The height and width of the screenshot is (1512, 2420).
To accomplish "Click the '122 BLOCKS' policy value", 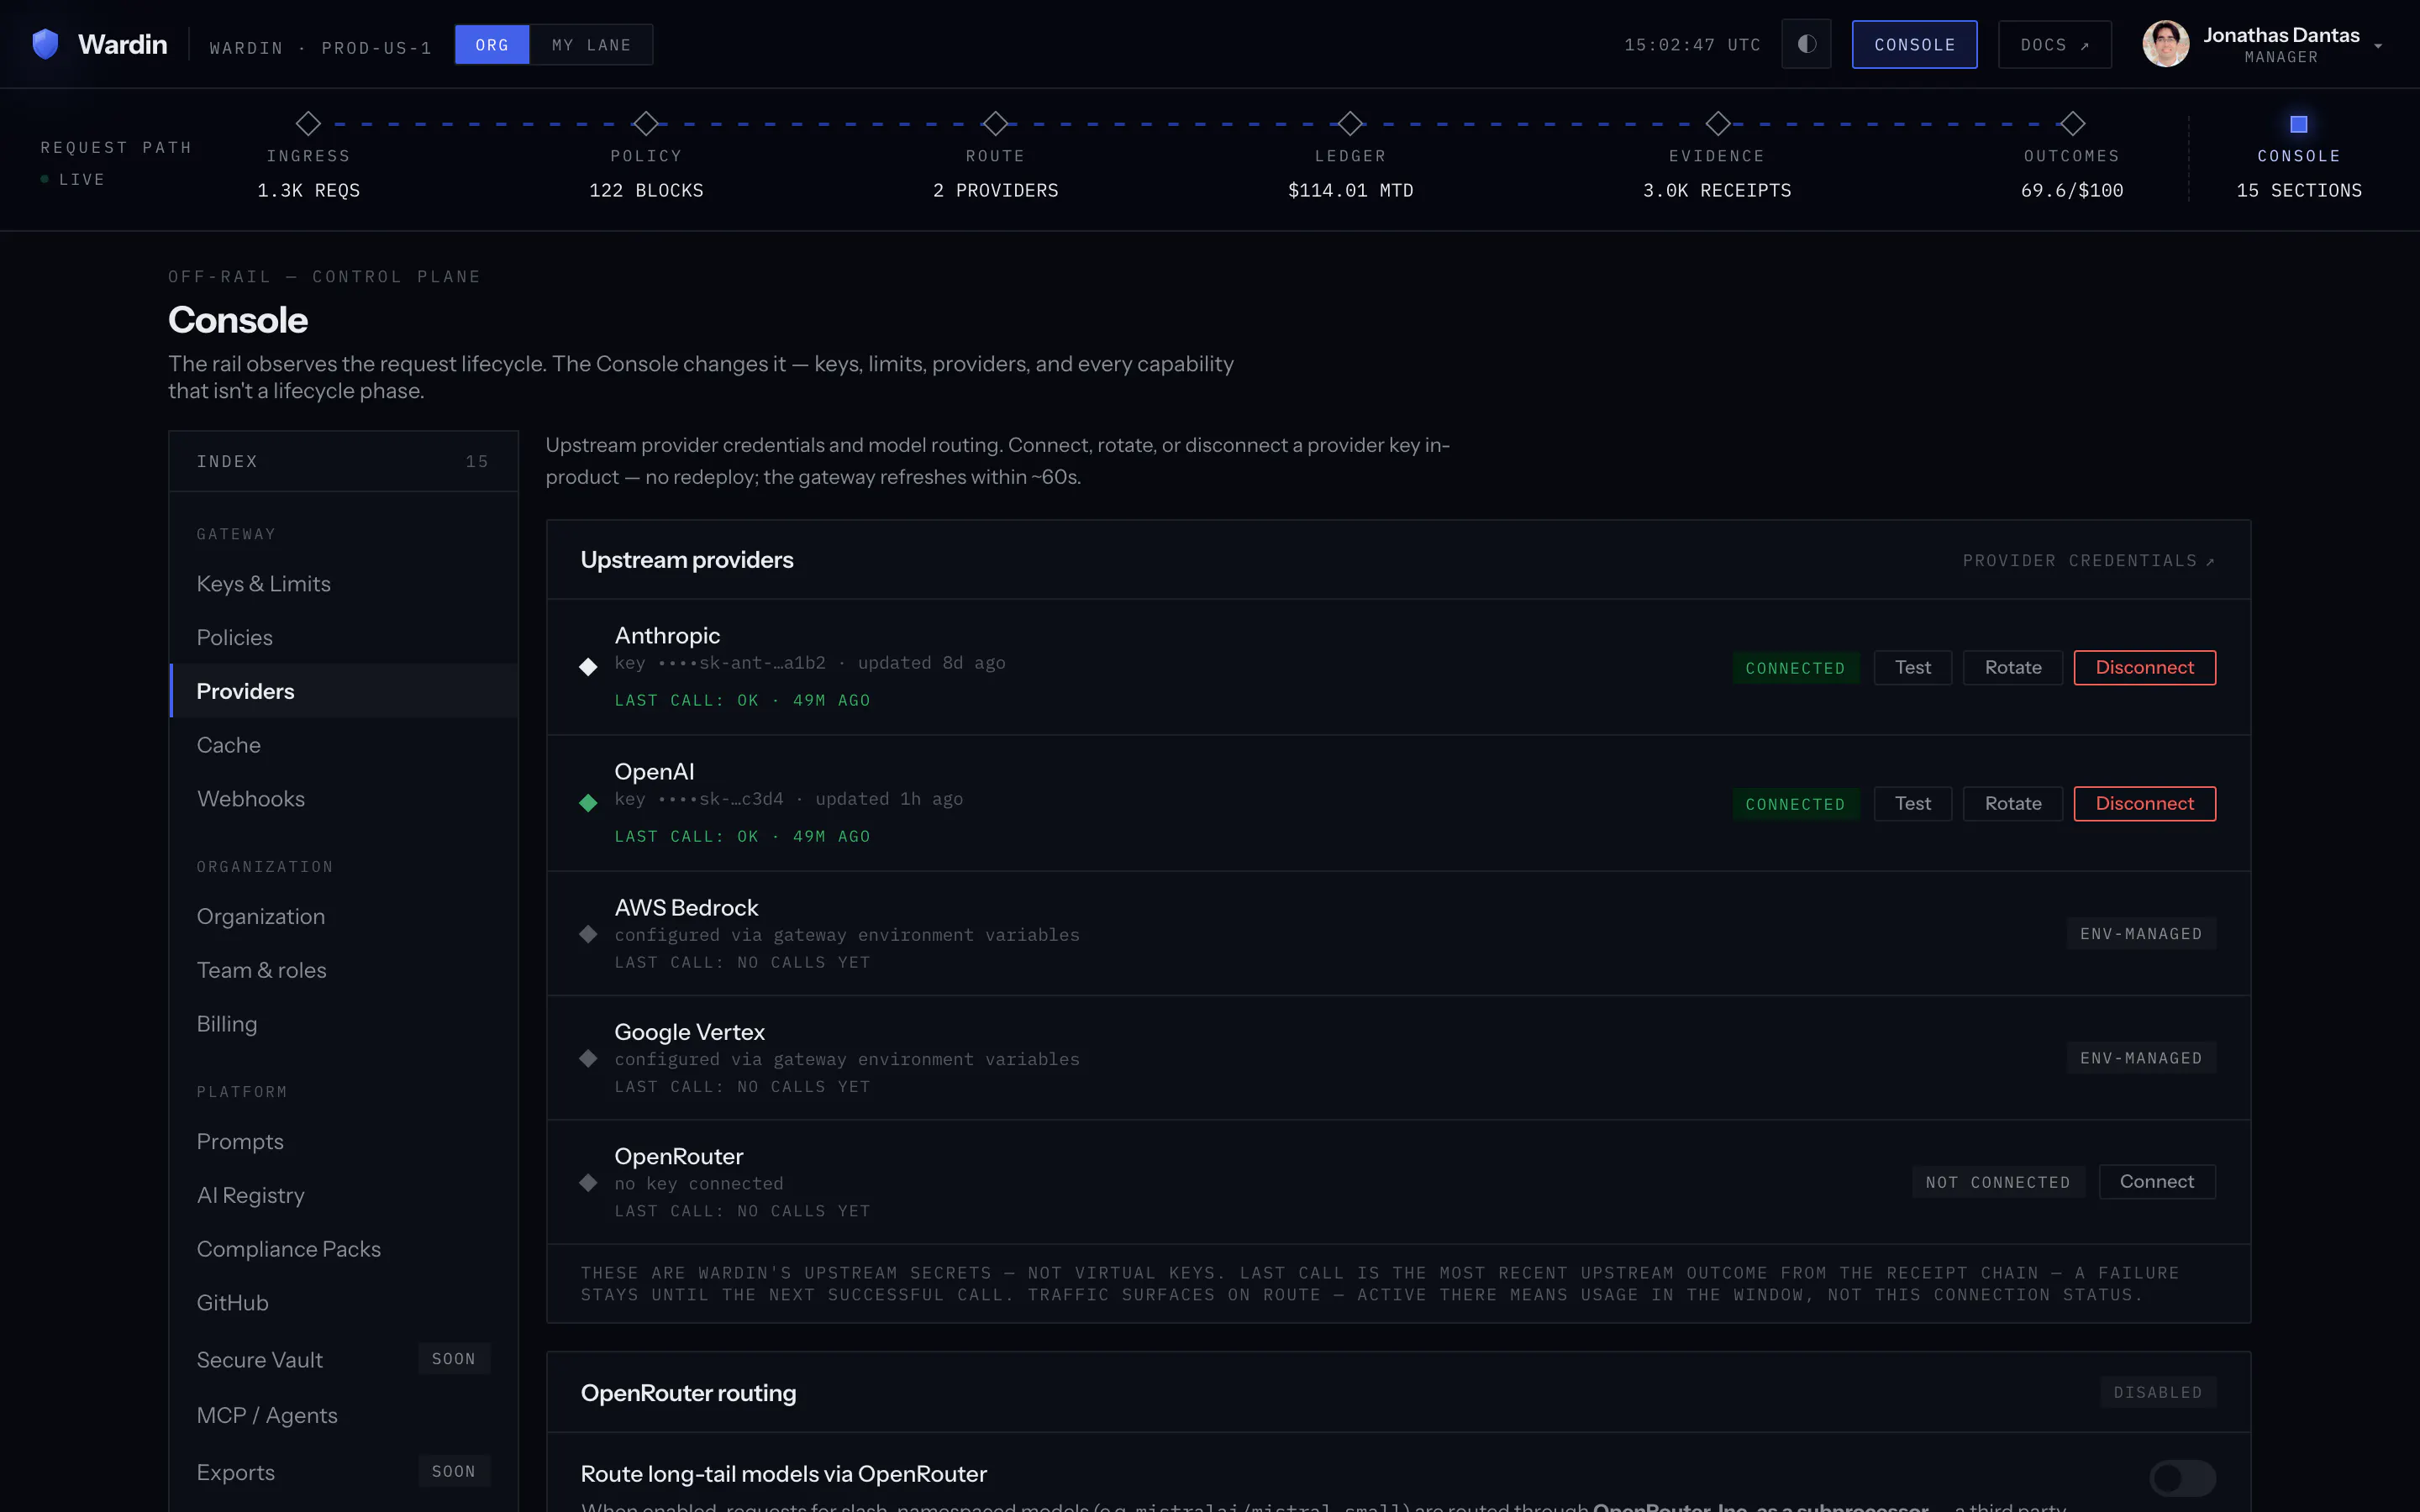I will (646, 191).
